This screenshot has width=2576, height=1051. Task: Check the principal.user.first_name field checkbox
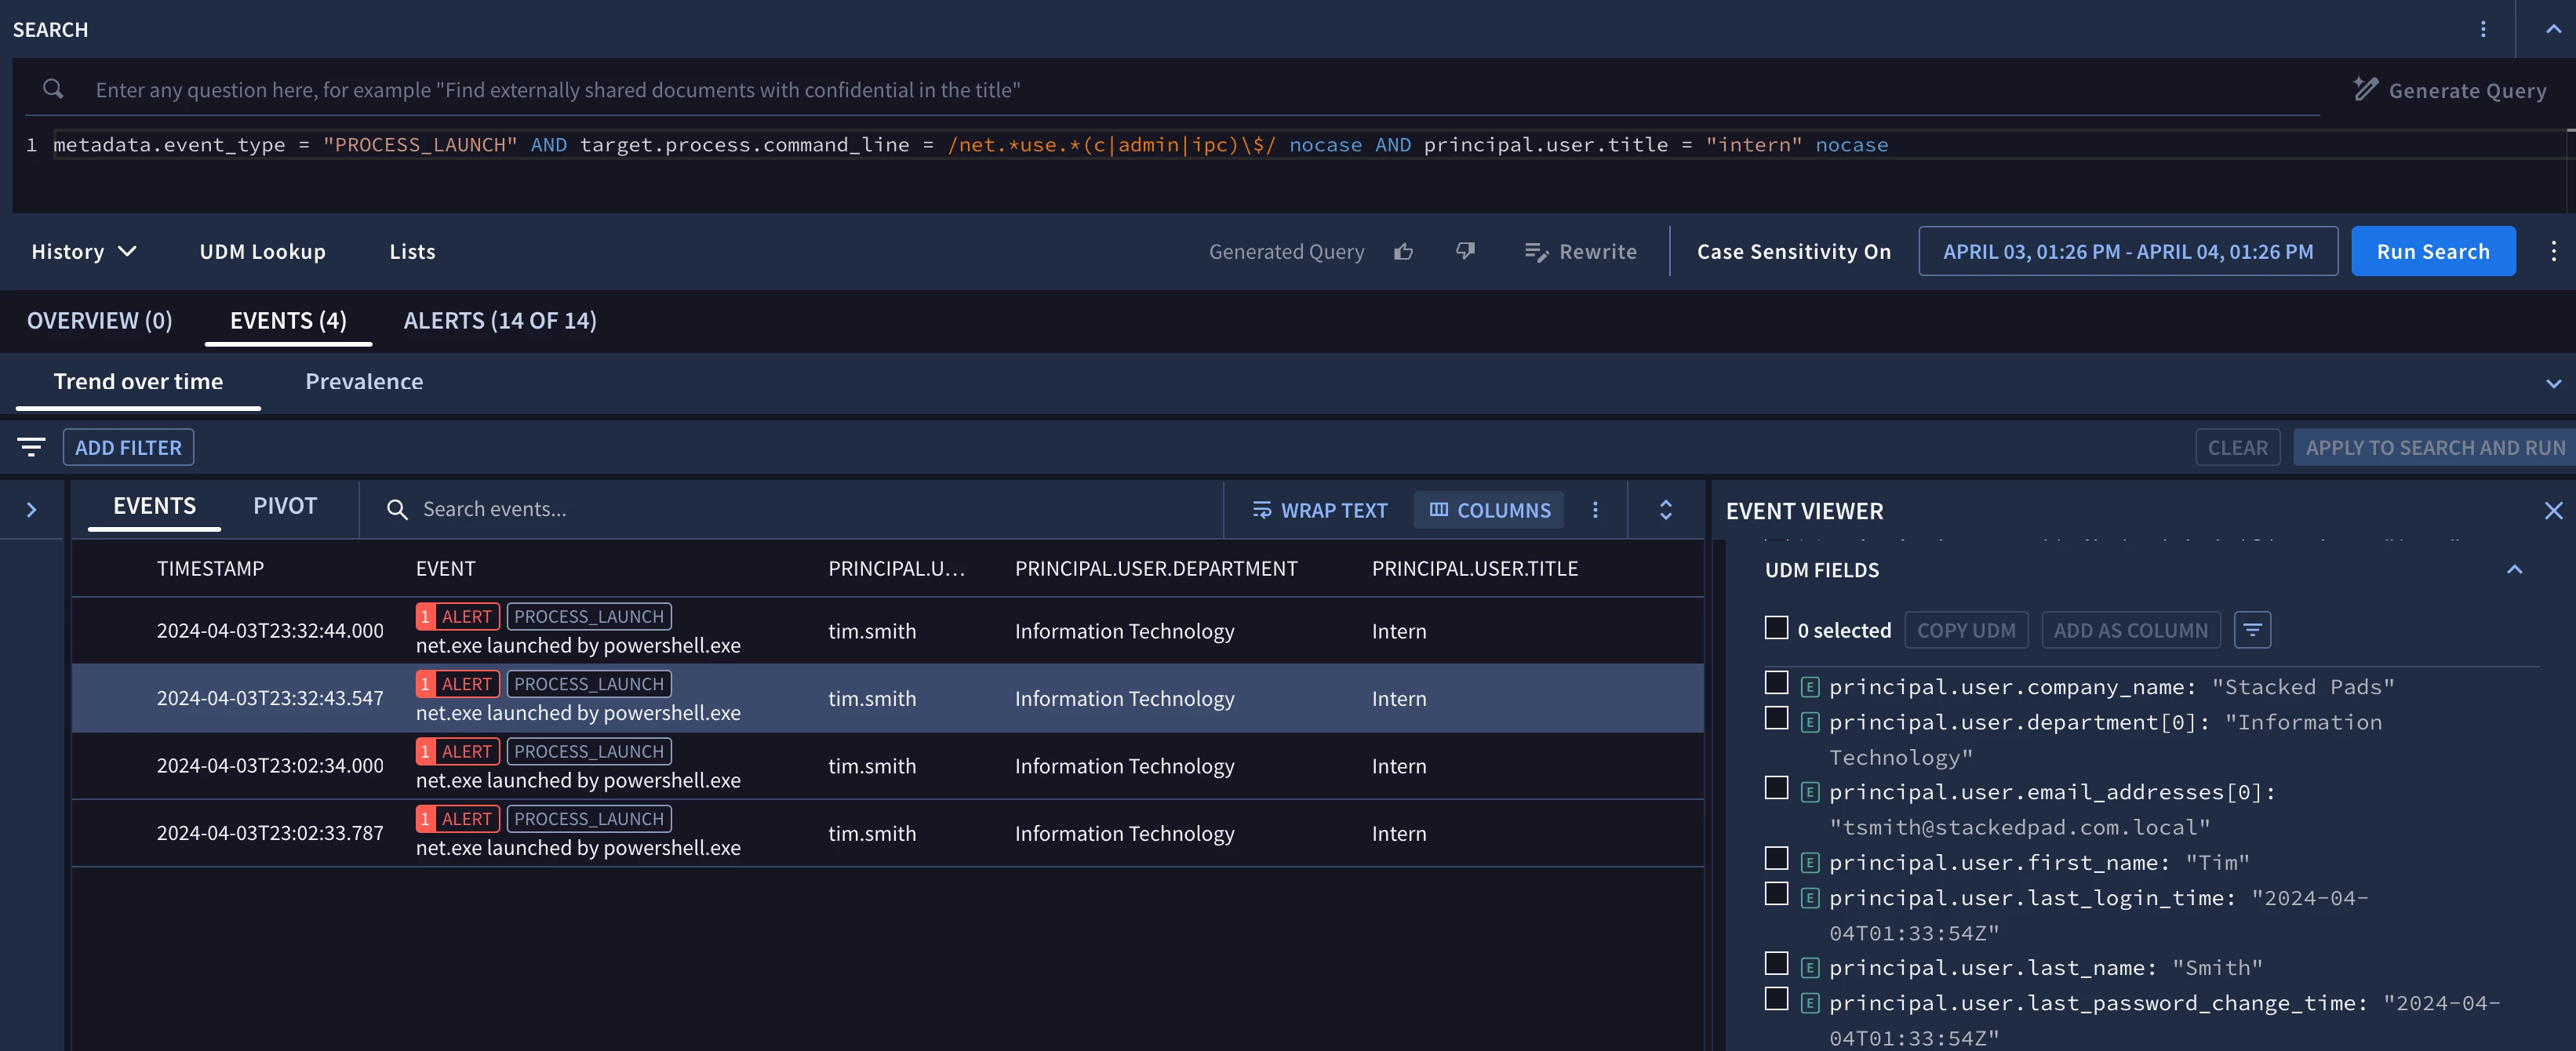pos(1776,859)
